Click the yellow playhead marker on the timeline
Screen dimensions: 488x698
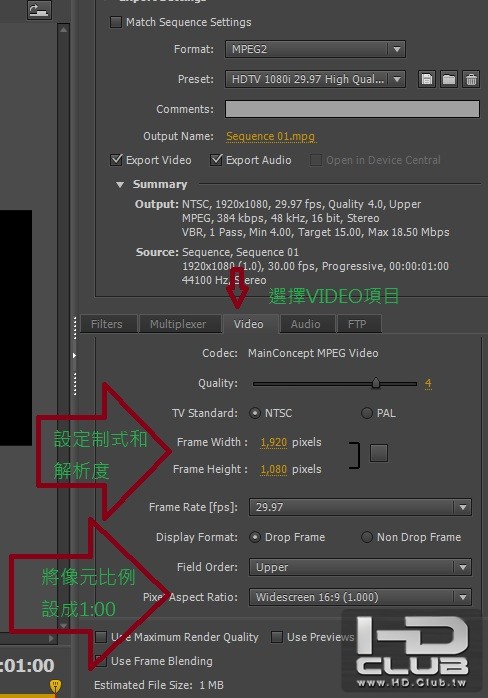pos(55,685)
